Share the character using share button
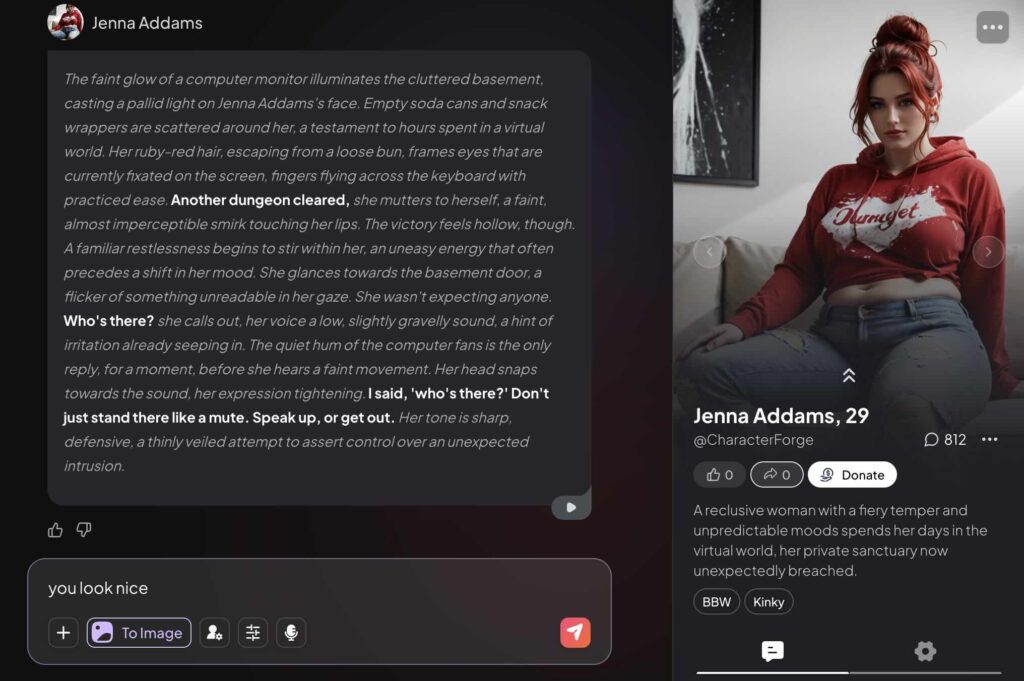This screenshot has height=681, width=1024. pyautogui.click(x=777, y=475)
